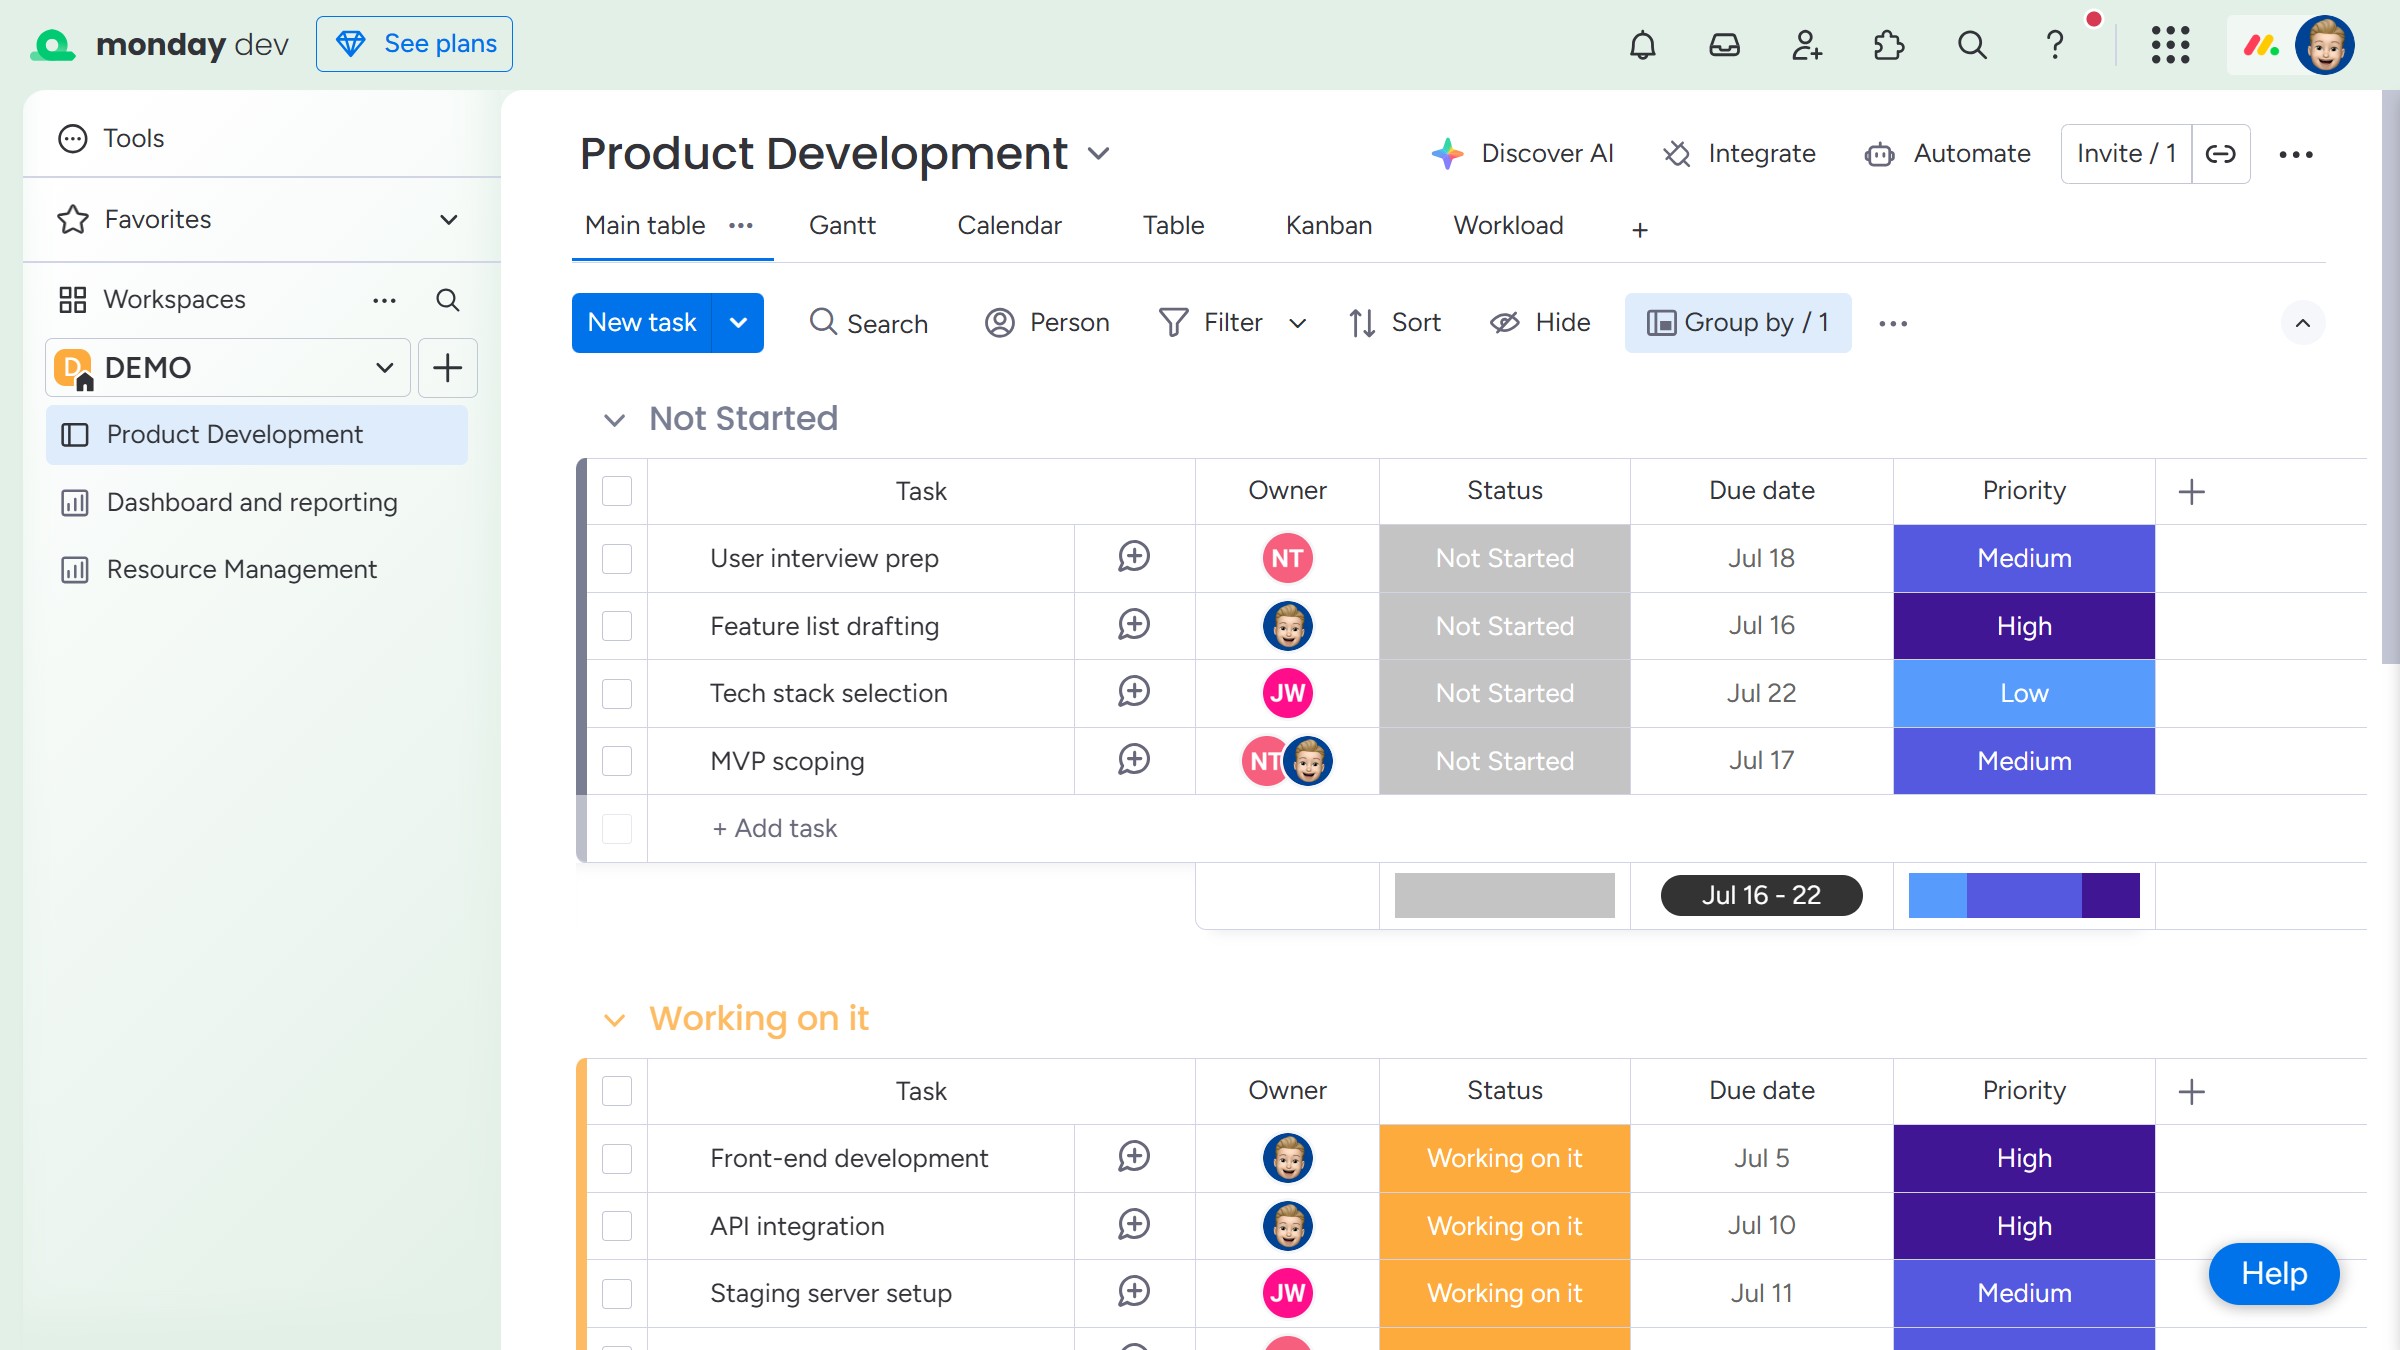Search workspaces with the magnifier icon
This screenshot has width=2400, height=1350.
pos(447,300)
